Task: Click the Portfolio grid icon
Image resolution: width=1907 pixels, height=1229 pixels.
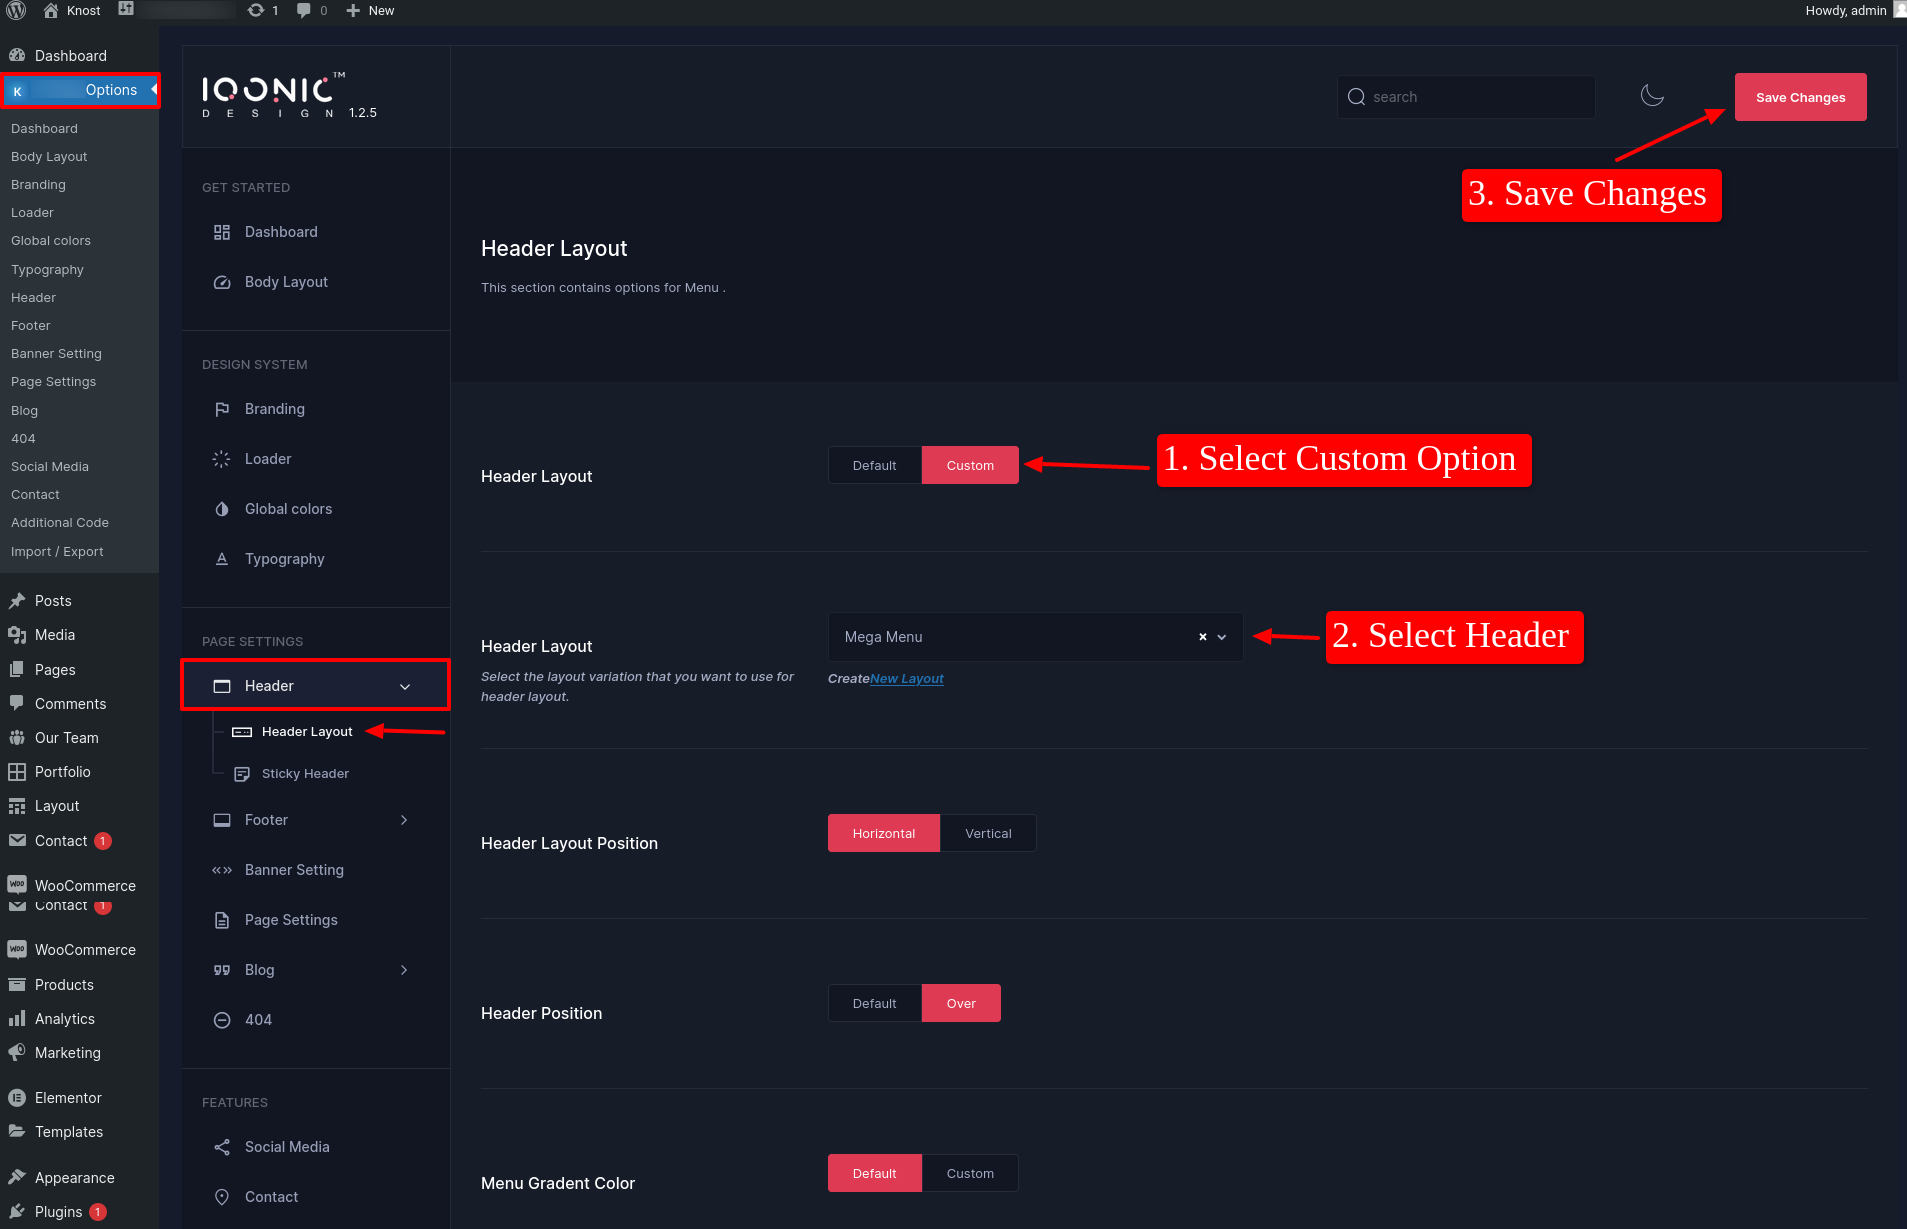Action: pyautogui.click(x=17, y=772)
